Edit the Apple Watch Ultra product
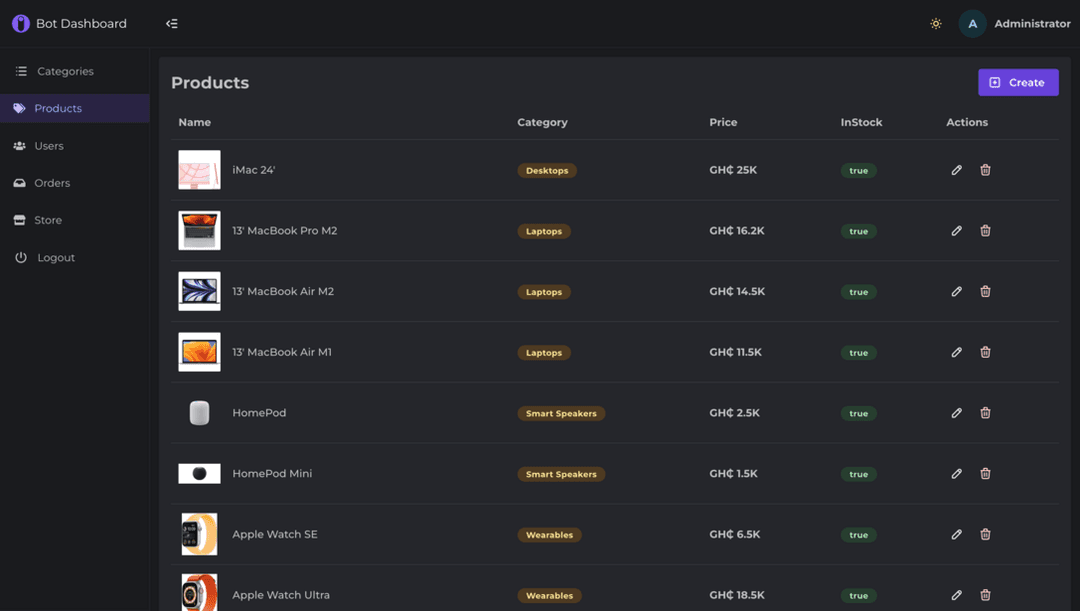1080x611 pixels. [x=957, y=594]
